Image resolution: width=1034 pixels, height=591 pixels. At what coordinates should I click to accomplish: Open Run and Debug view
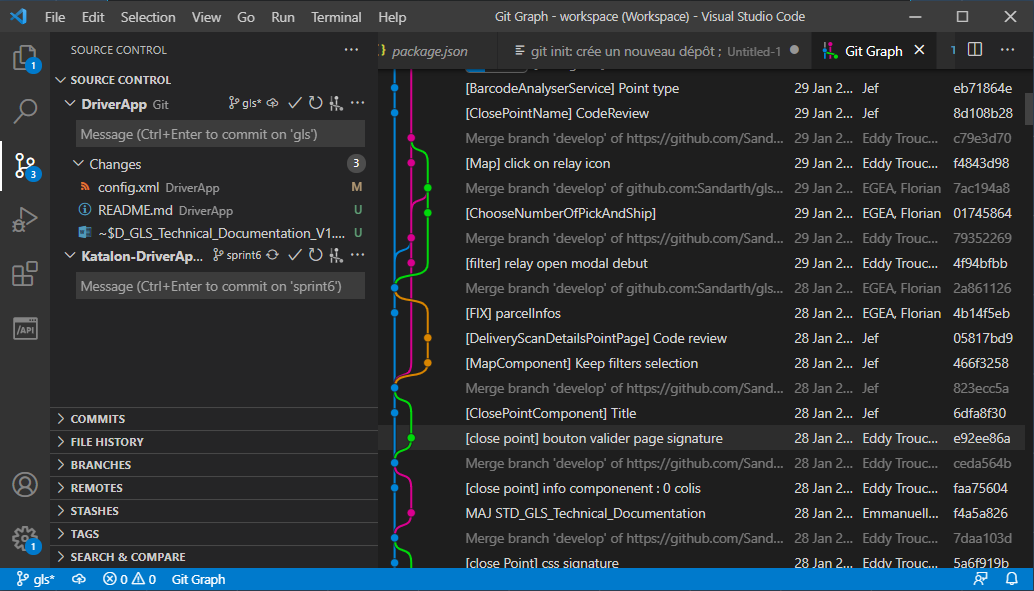(x=25, y=220)
